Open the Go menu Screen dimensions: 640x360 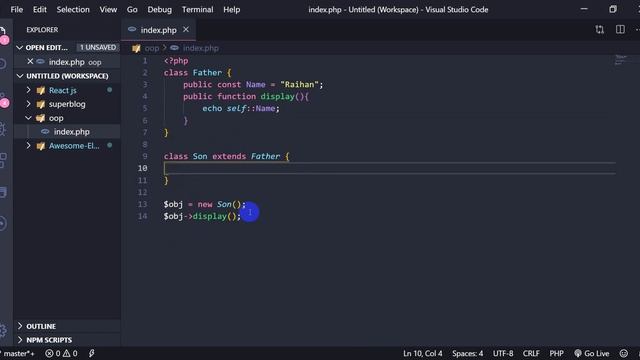[132, 9]
